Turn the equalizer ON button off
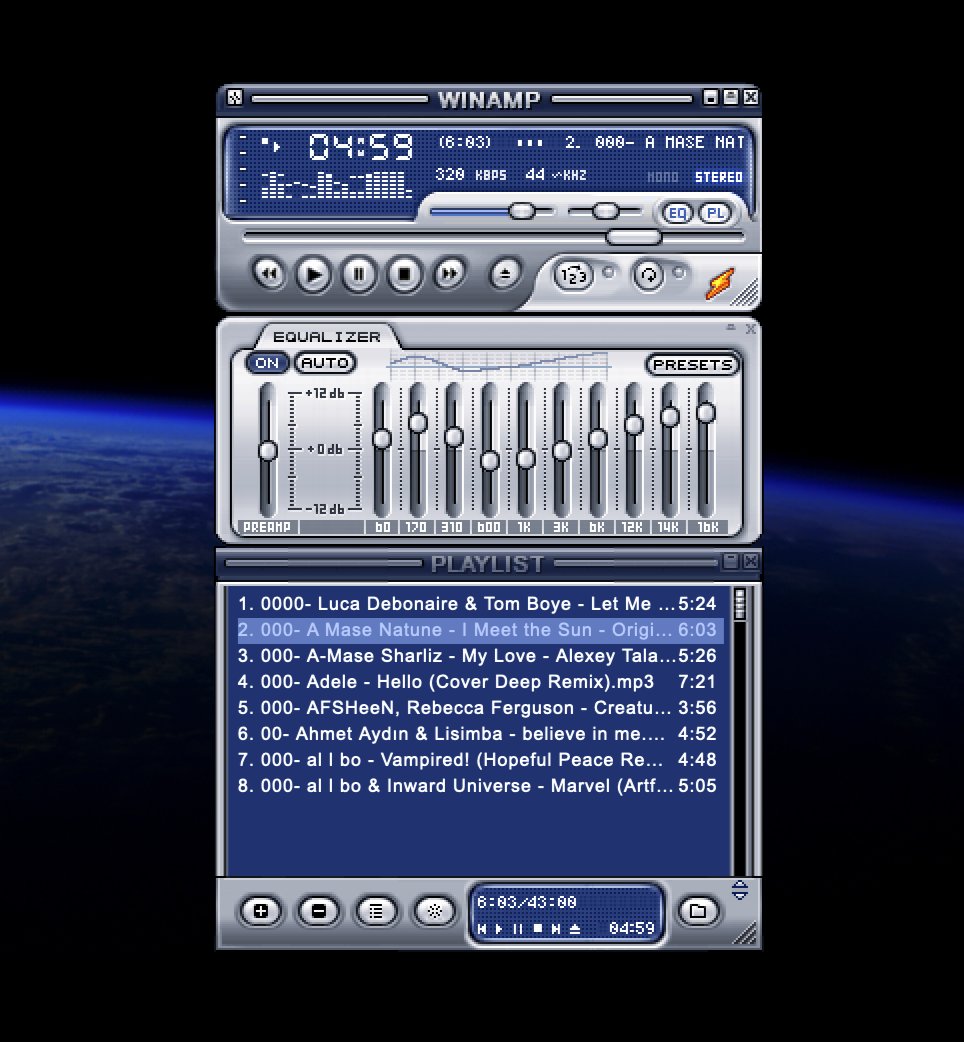964x1042 pixels. (x=267, y=363)
